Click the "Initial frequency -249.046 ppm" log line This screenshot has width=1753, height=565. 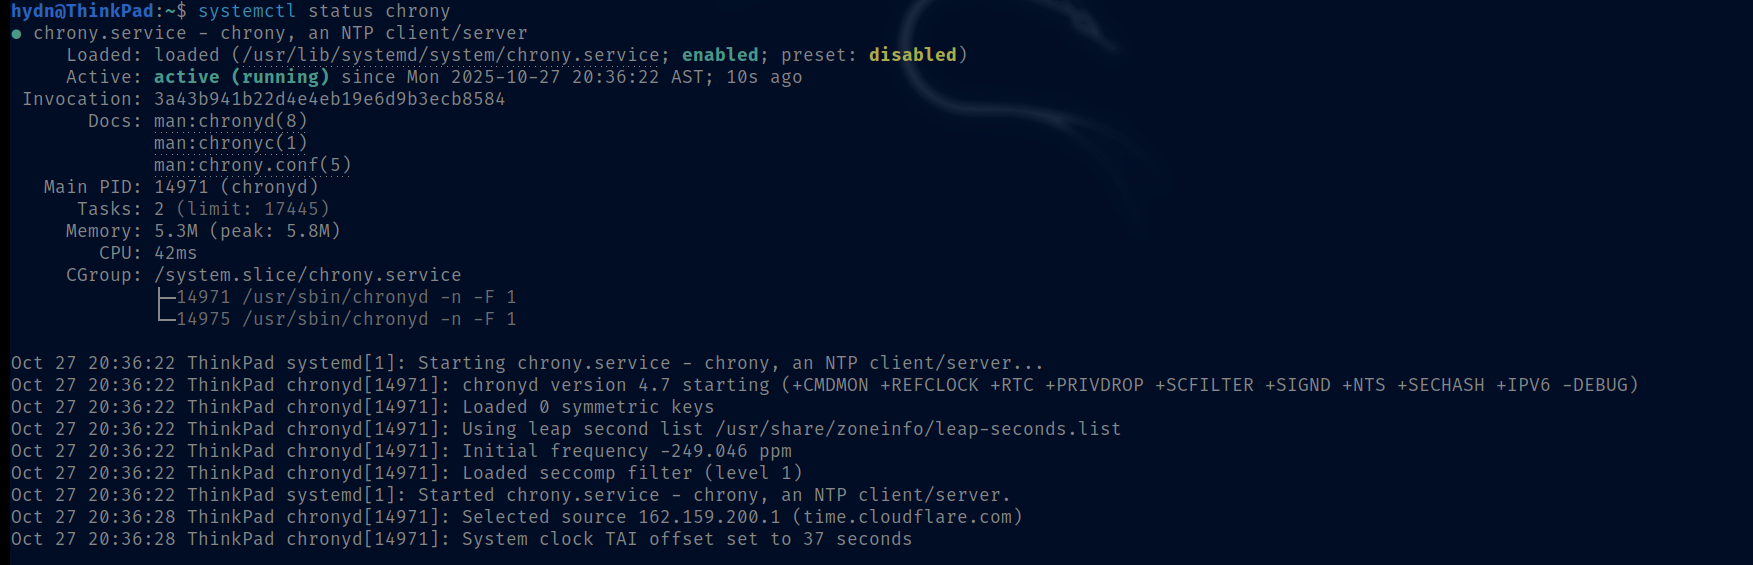(626, 451)
